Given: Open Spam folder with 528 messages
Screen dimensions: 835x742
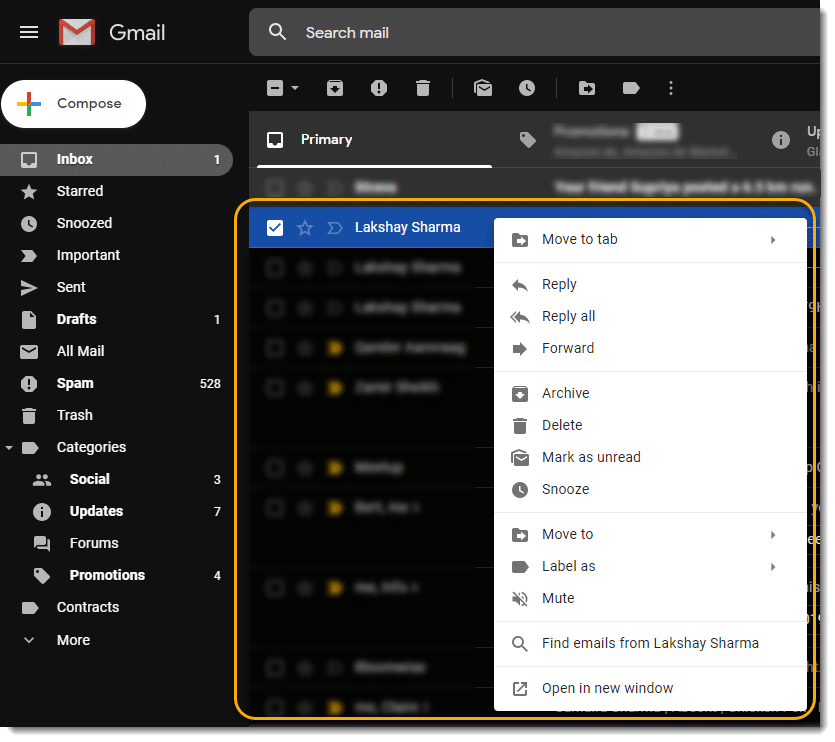Looking at the screenshot, I should [116, 384].
